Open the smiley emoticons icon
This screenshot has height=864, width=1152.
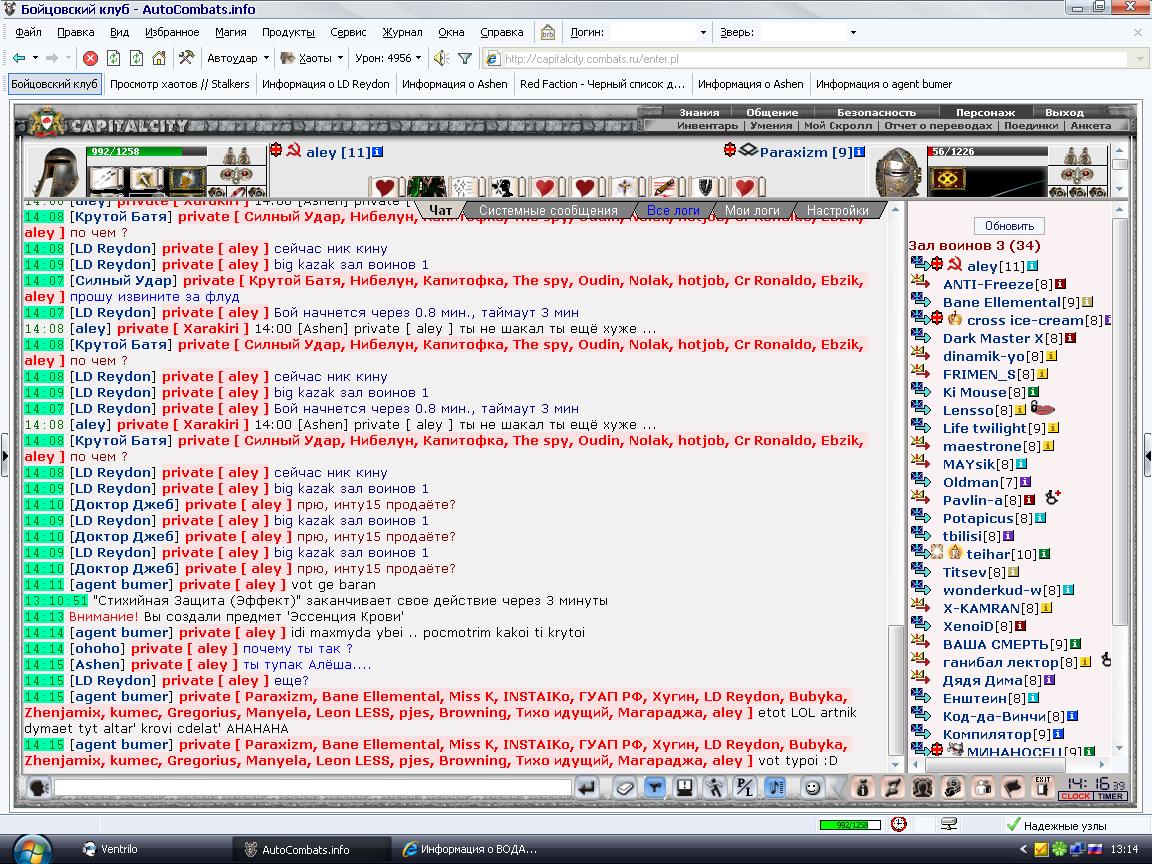[812, 788]
